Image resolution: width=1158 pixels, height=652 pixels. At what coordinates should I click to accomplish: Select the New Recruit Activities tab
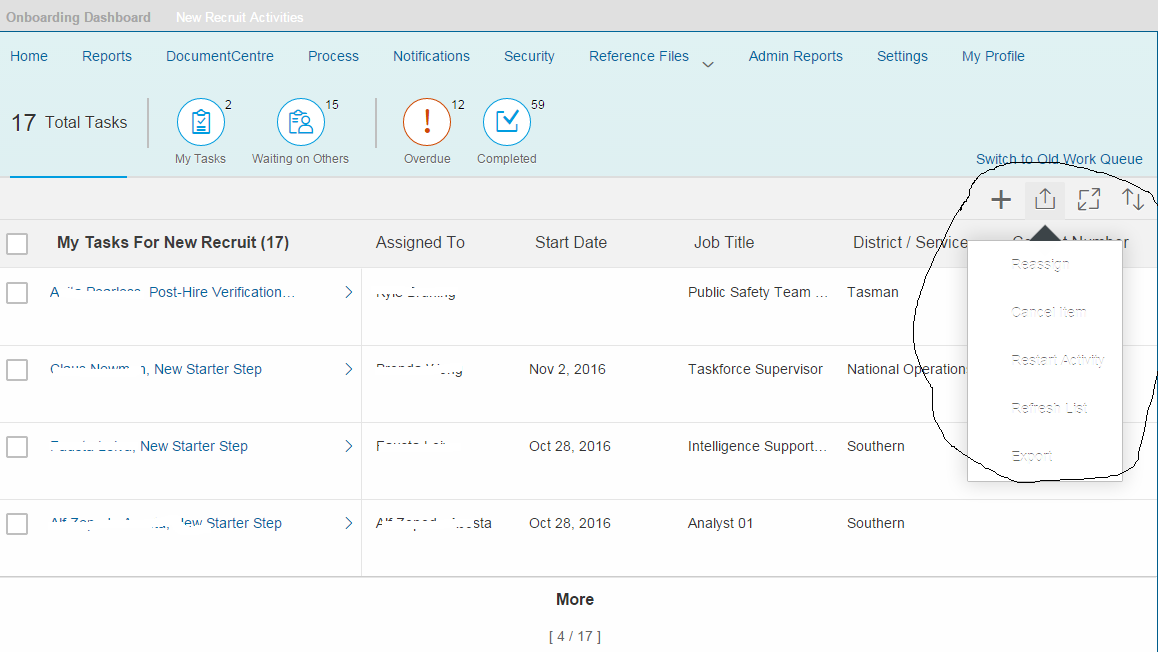coord(239,17)
